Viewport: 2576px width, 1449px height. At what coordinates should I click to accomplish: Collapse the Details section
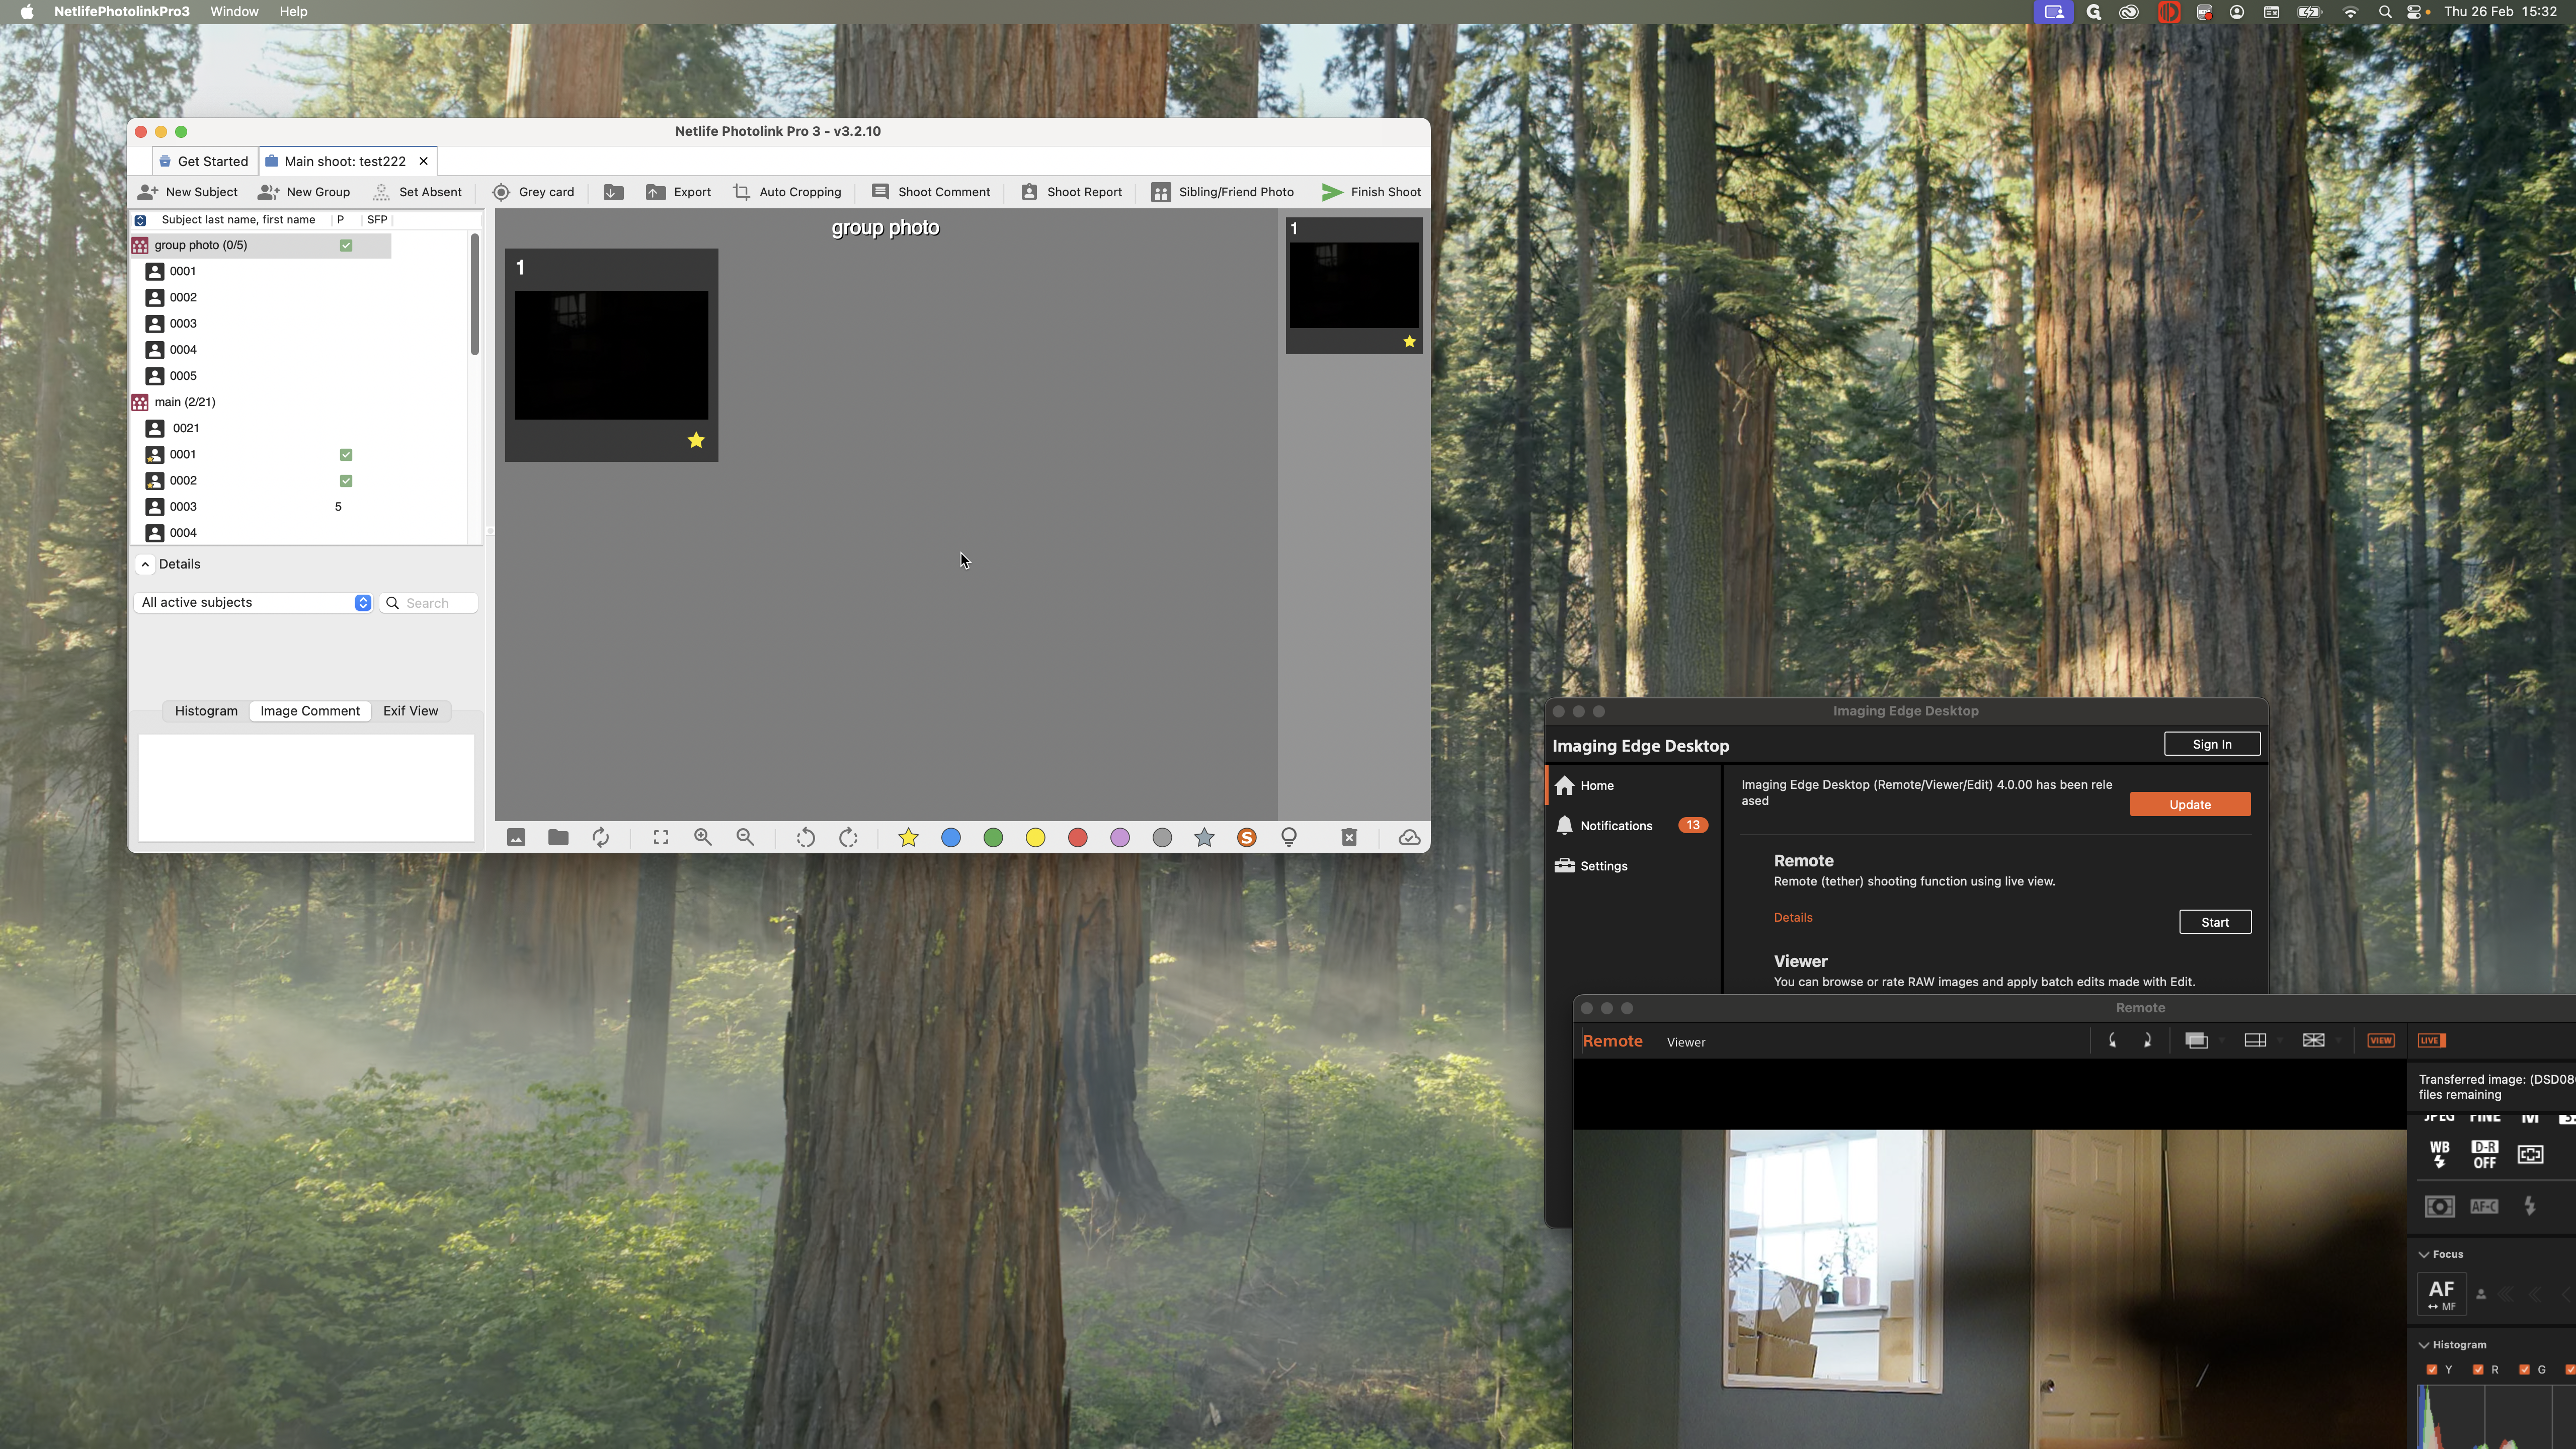click(146, 564)
